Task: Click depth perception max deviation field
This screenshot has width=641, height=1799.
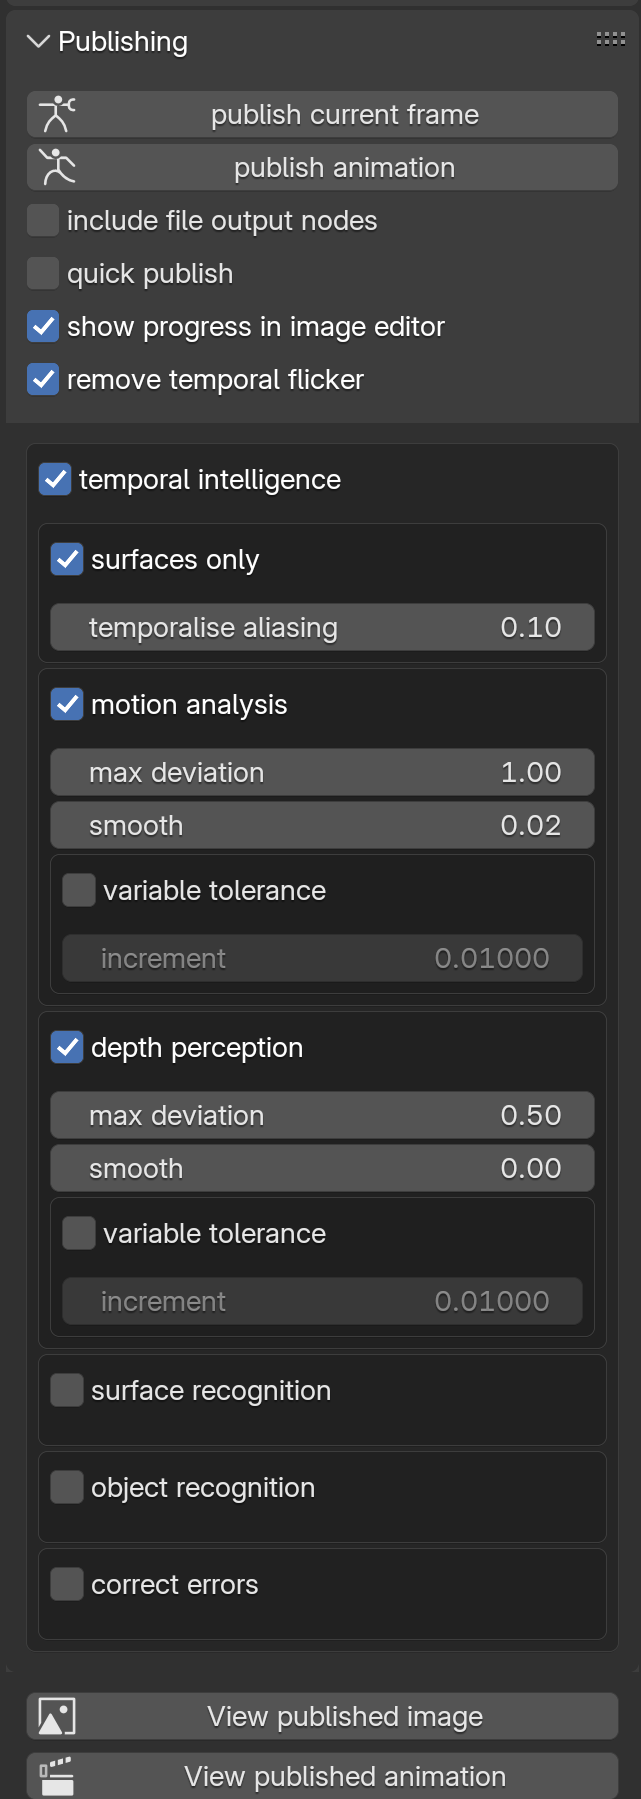Action: [322, 1115]
